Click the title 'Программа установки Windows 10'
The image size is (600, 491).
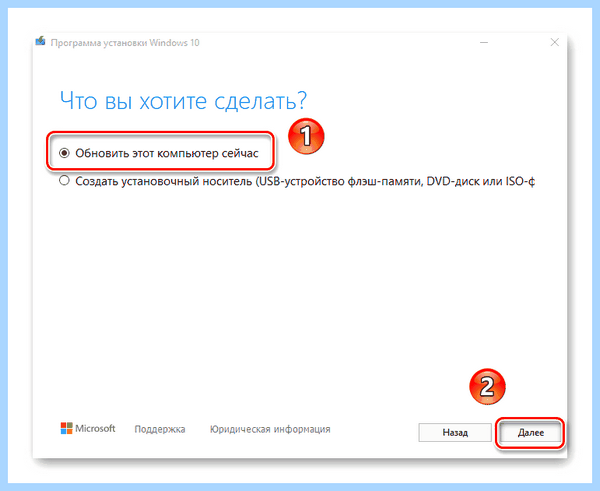[125, 42]
